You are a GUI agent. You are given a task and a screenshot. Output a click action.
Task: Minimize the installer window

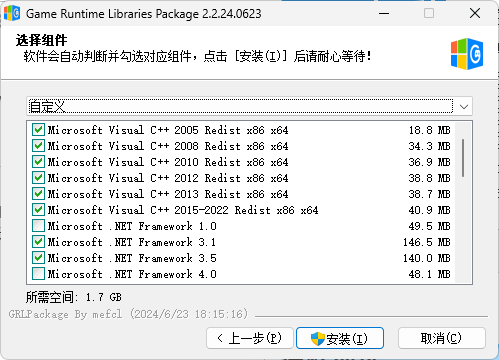(384, 14)
